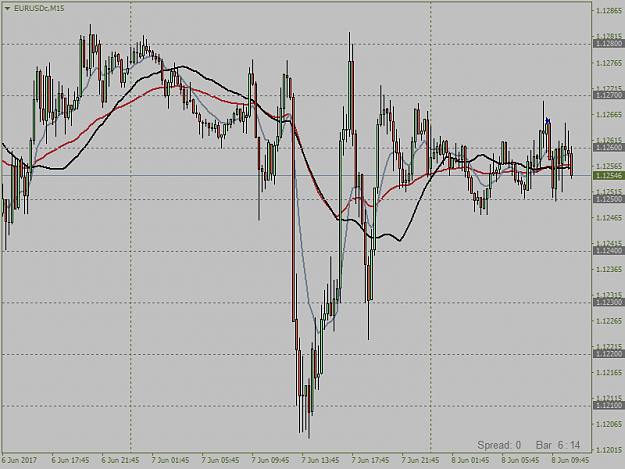Click the 1.12265 price scale value
Viewport: 625px width, 469px height.
609,321
